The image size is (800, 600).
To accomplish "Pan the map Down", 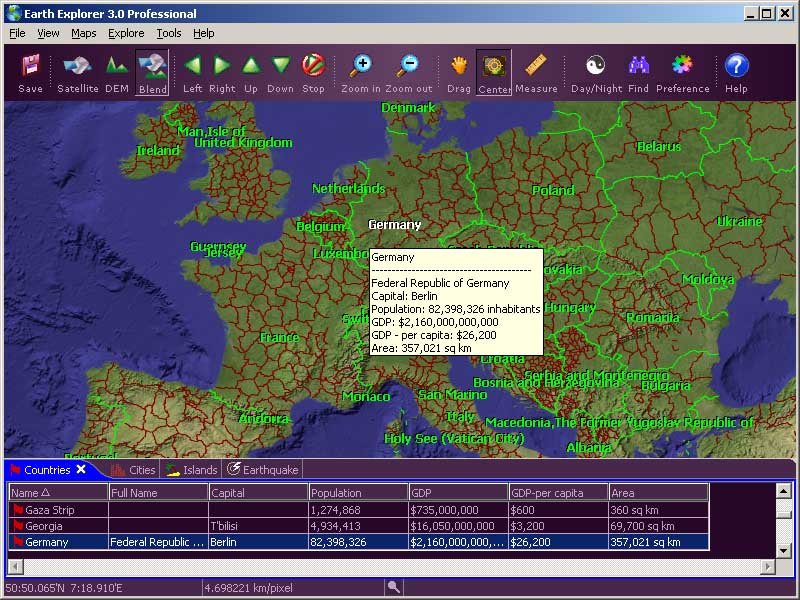I will (x=281, y=72).
